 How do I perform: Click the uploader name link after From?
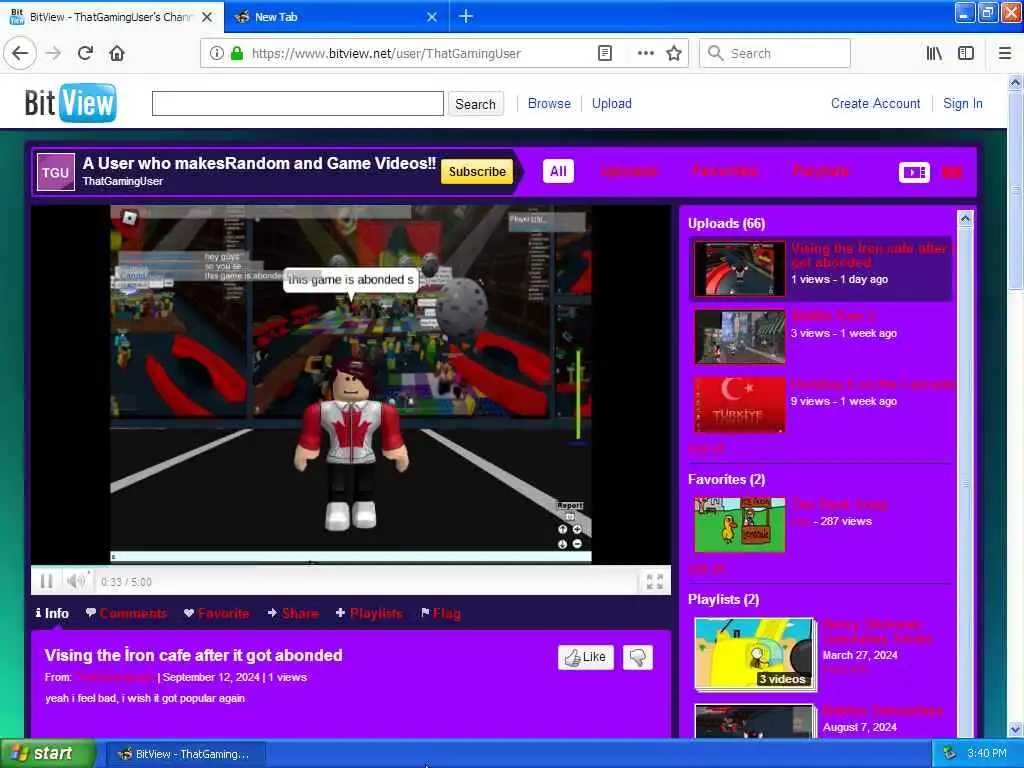coord(114,677)
